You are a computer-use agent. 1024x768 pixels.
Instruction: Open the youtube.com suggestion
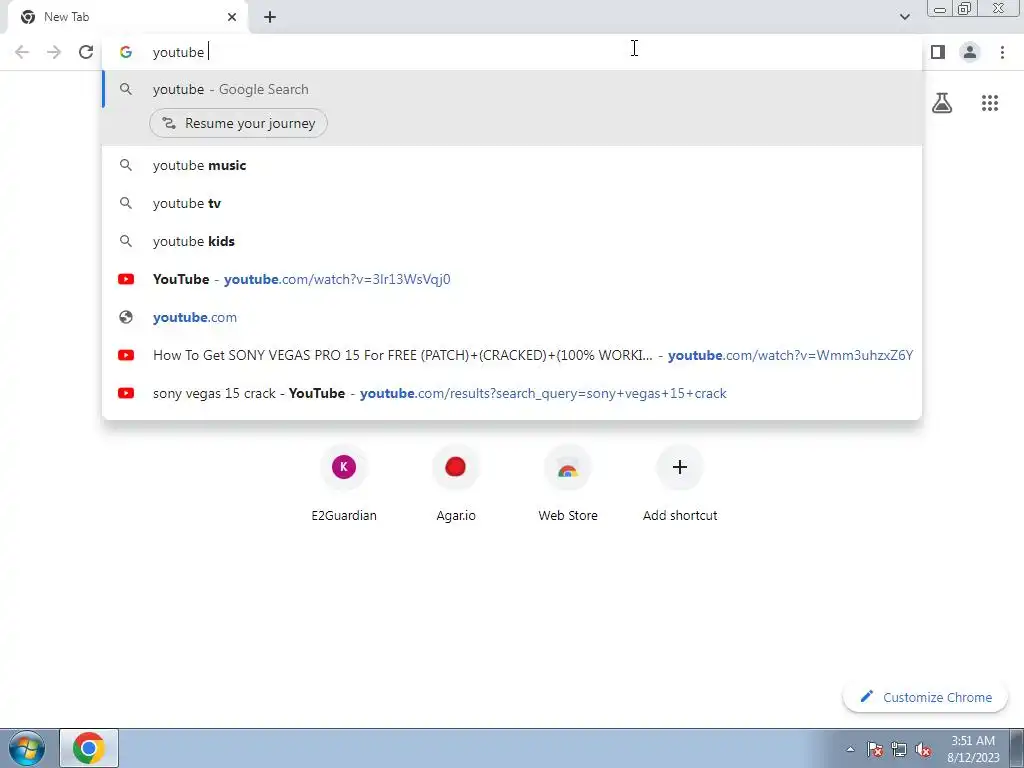pyautogui.click(x=512, y=317)
